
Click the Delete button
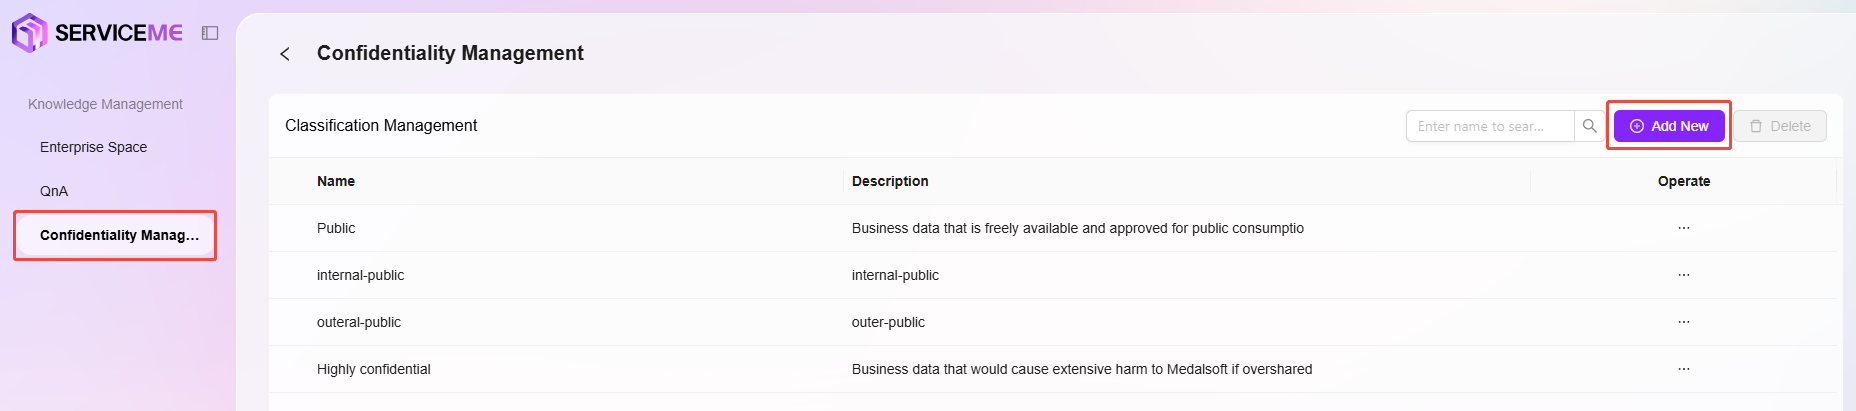coord(1780,126)
